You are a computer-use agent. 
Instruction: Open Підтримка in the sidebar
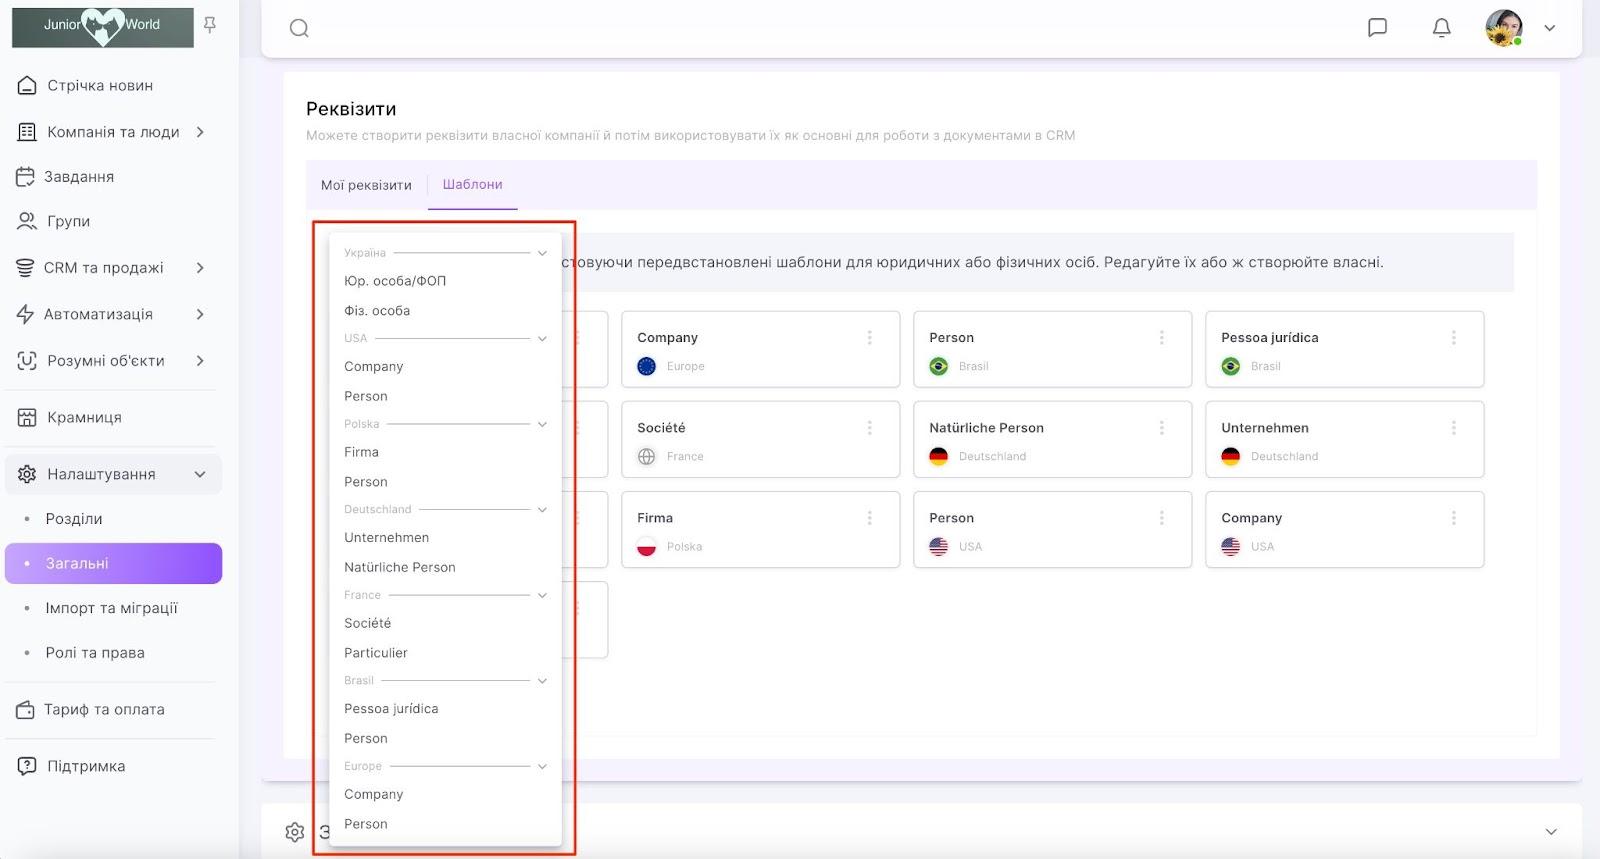click(86, 766)
